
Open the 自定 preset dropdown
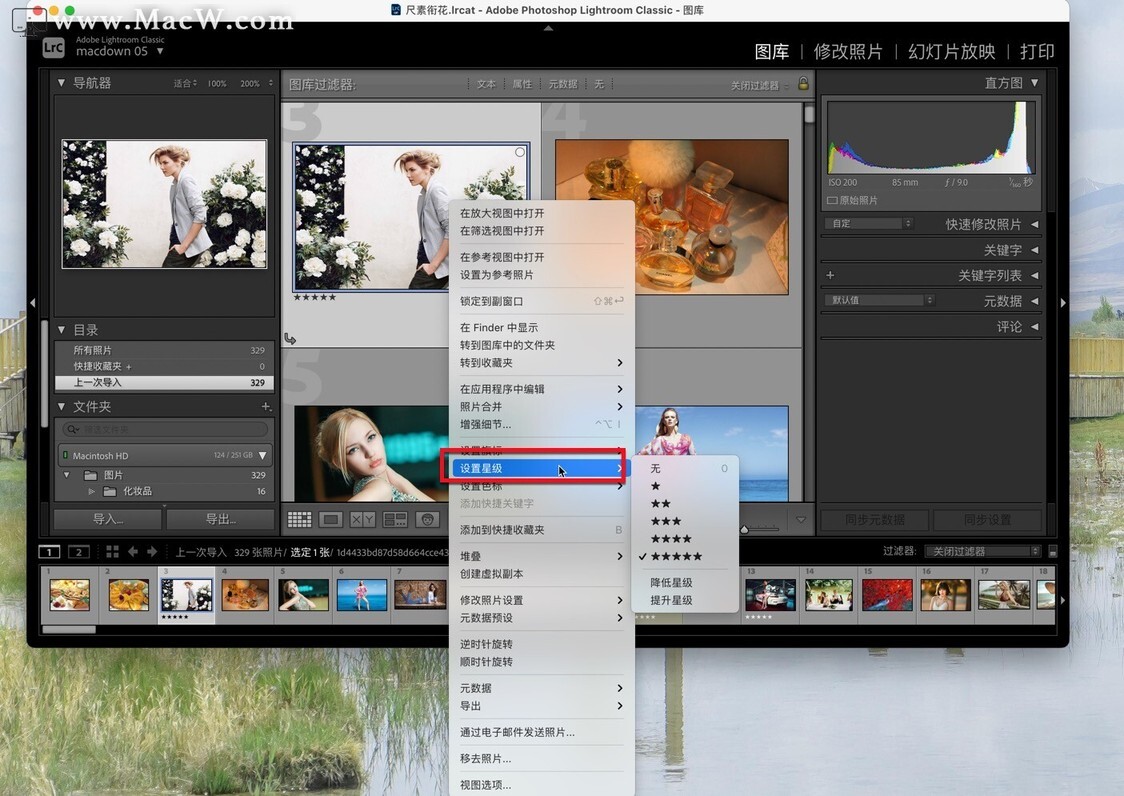869,224
